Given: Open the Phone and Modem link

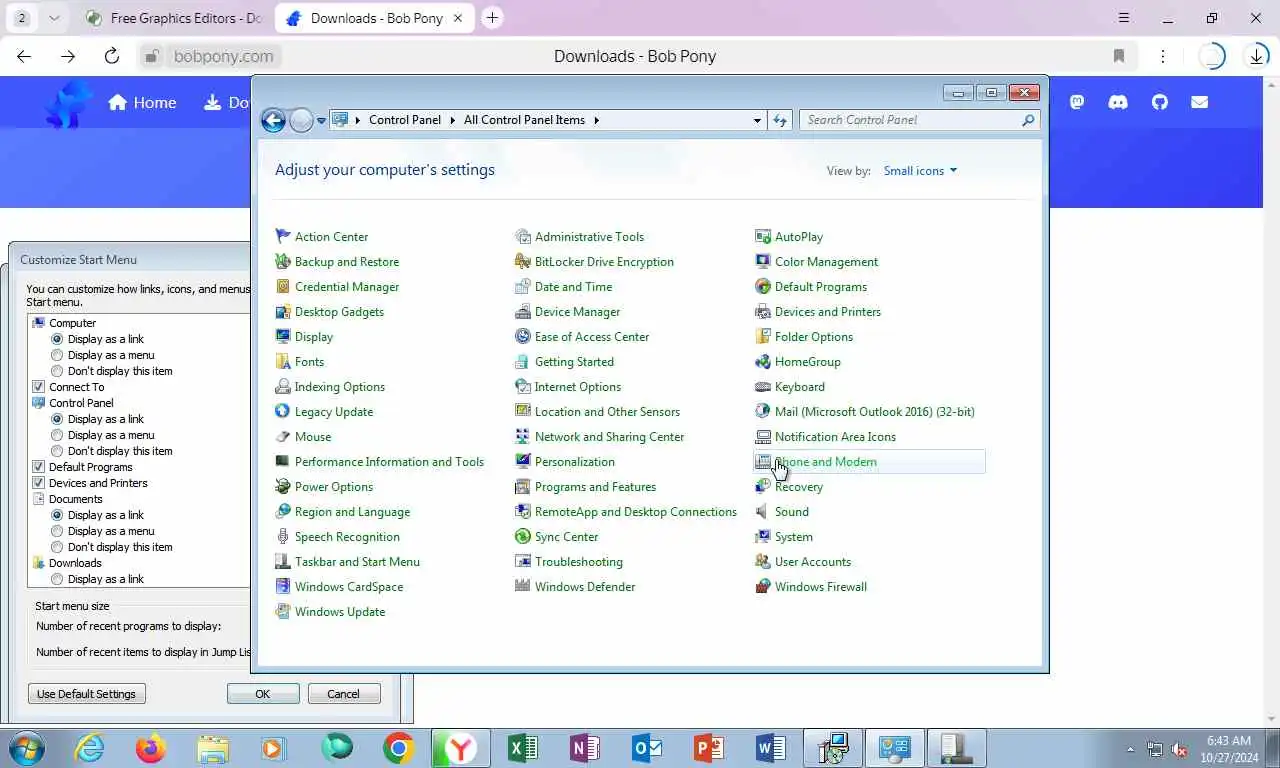Looking at the screenshot, I should coord(825,462).
